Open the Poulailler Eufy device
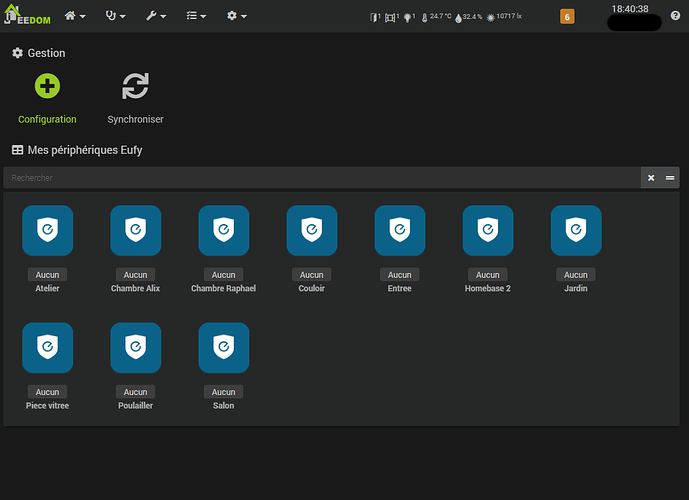The width and height of the screenshot is (689, 500). tap(135, 348)
